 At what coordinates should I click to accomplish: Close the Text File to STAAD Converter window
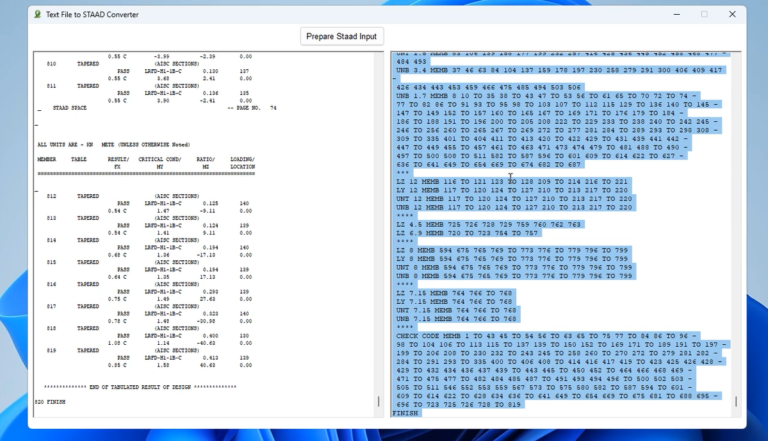click(x=732, y=14)
